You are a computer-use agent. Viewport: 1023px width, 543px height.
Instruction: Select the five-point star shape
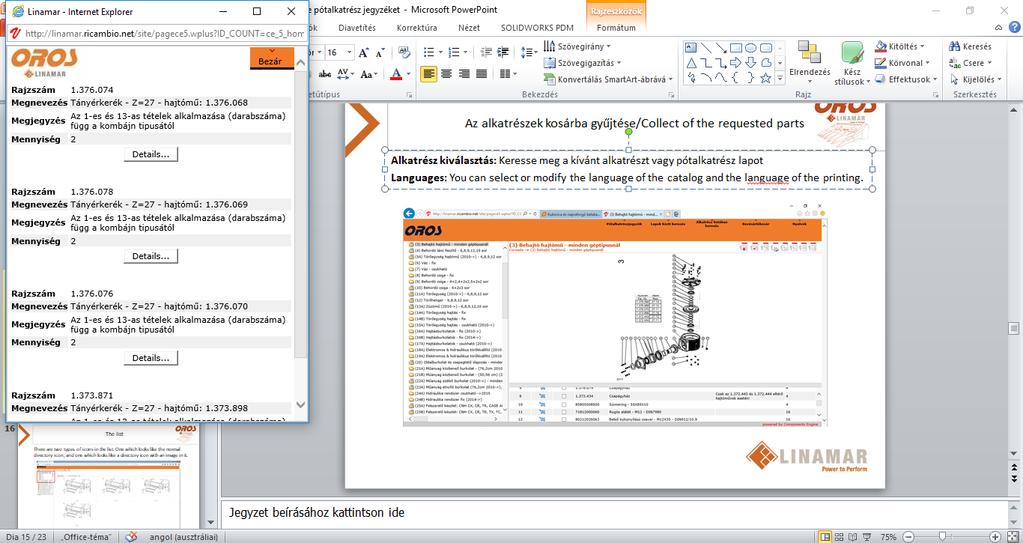pyautogui.click(x=766, y=78)
